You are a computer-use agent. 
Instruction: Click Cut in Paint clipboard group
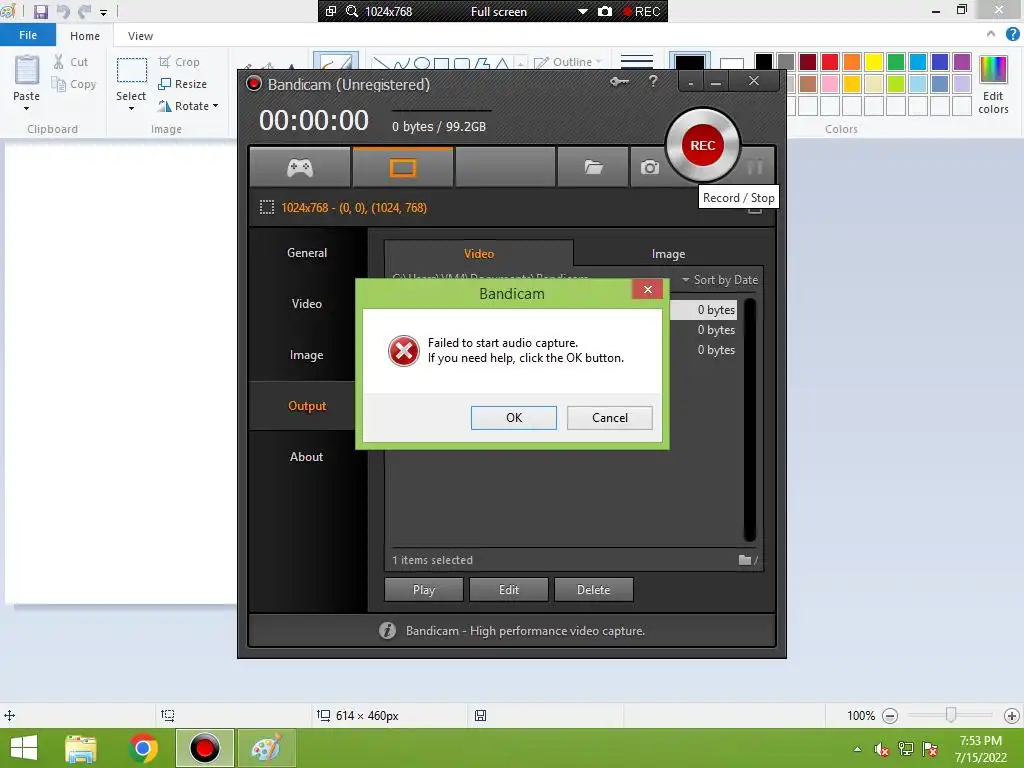[71, 62]
